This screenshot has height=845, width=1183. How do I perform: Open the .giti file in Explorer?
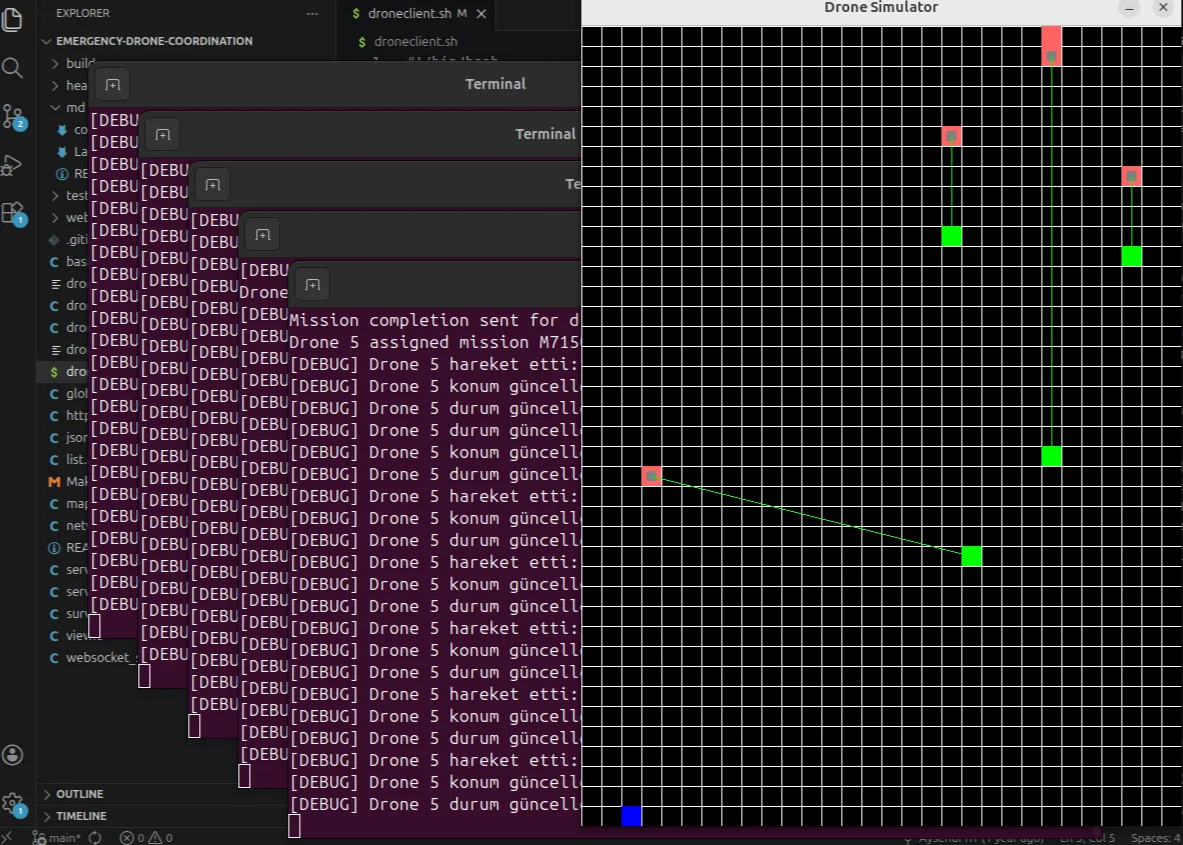pos(68,240)
